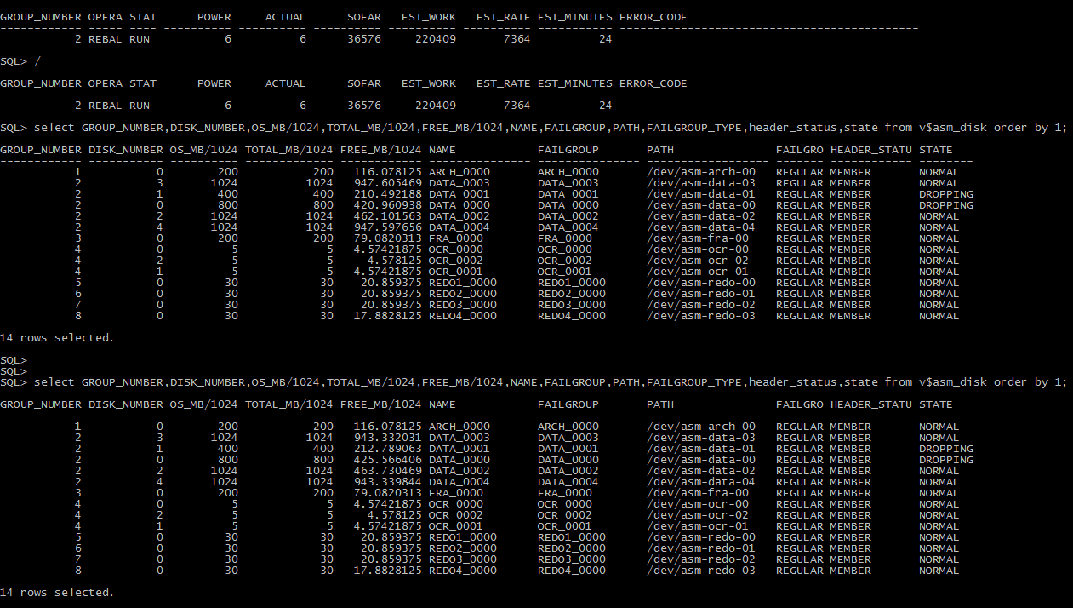Viewport: 1074px width, 608px height.
Task: Click MEMBER status in the 947.597656 row
Action: 850,227
